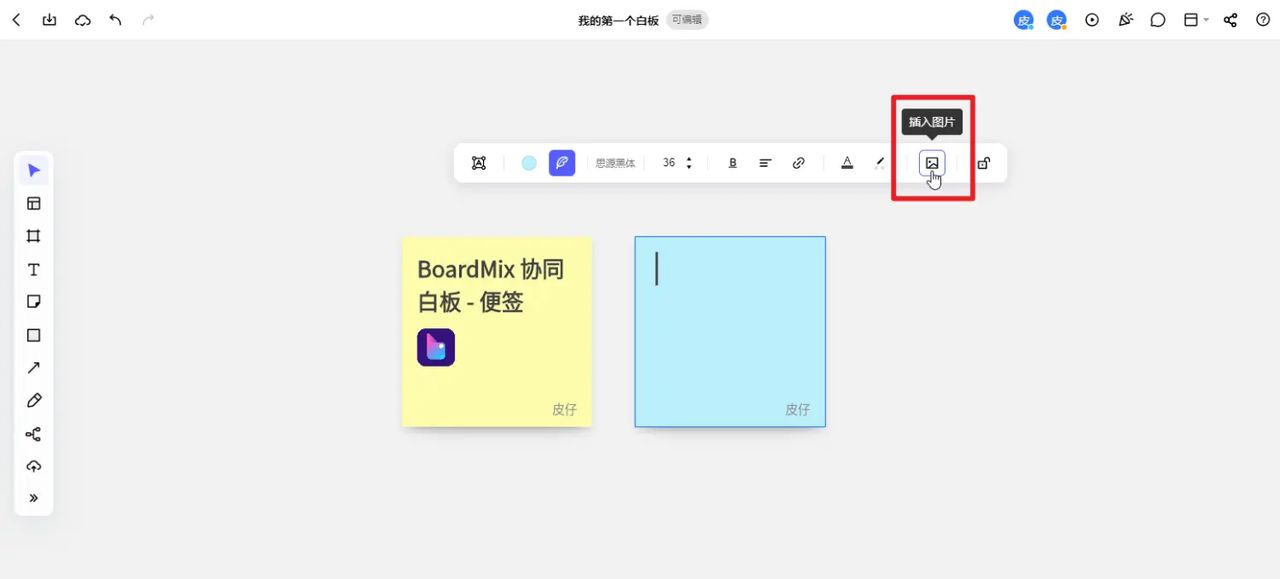The height and width of the screenshot is (579, 1280).
Task: Select the arrow connector tool
Action: click(x=34, y=368)
